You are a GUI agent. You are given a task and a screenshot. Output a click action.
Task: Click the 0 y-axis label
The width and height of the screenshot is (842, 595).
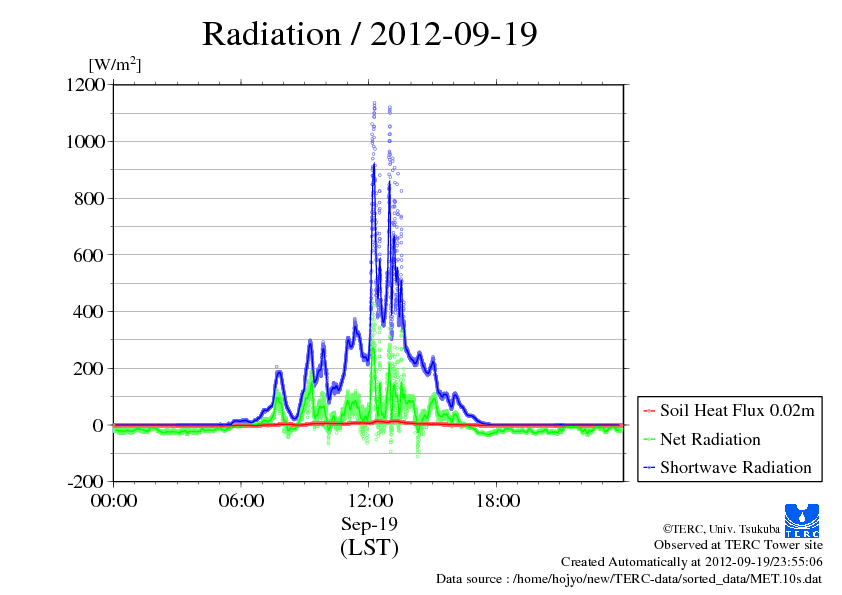[x=98, y=425]
